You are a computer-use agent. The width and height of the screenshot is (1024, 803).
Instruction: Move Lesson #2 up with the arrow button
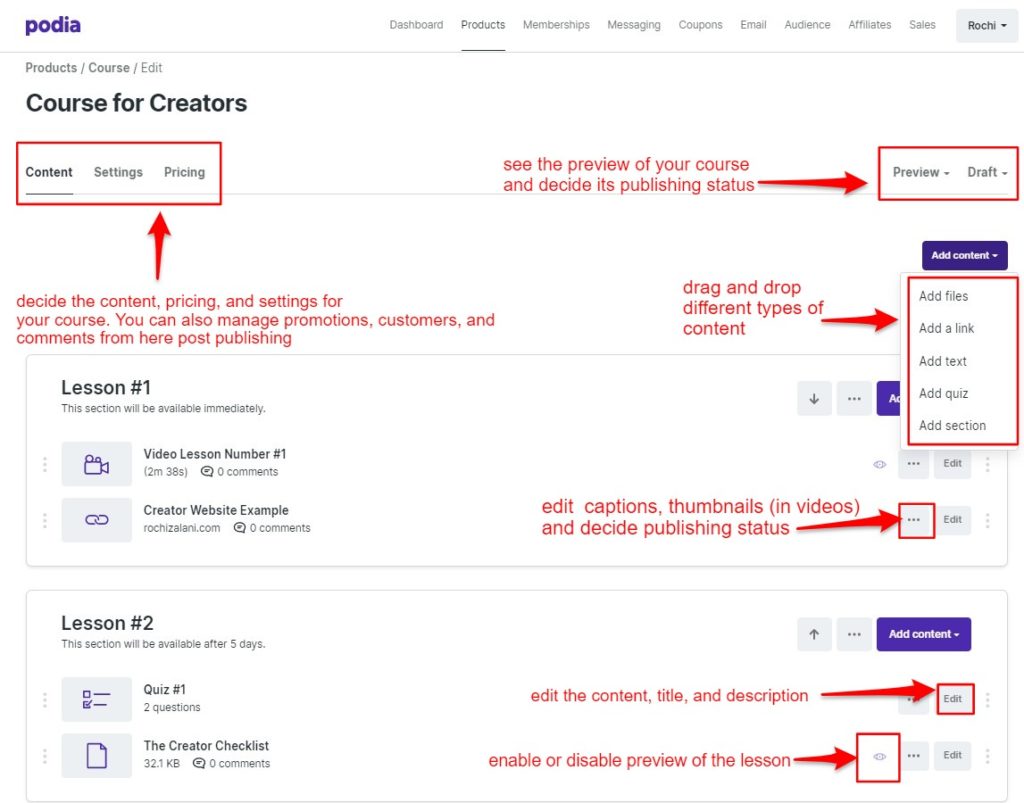(814, 634)
